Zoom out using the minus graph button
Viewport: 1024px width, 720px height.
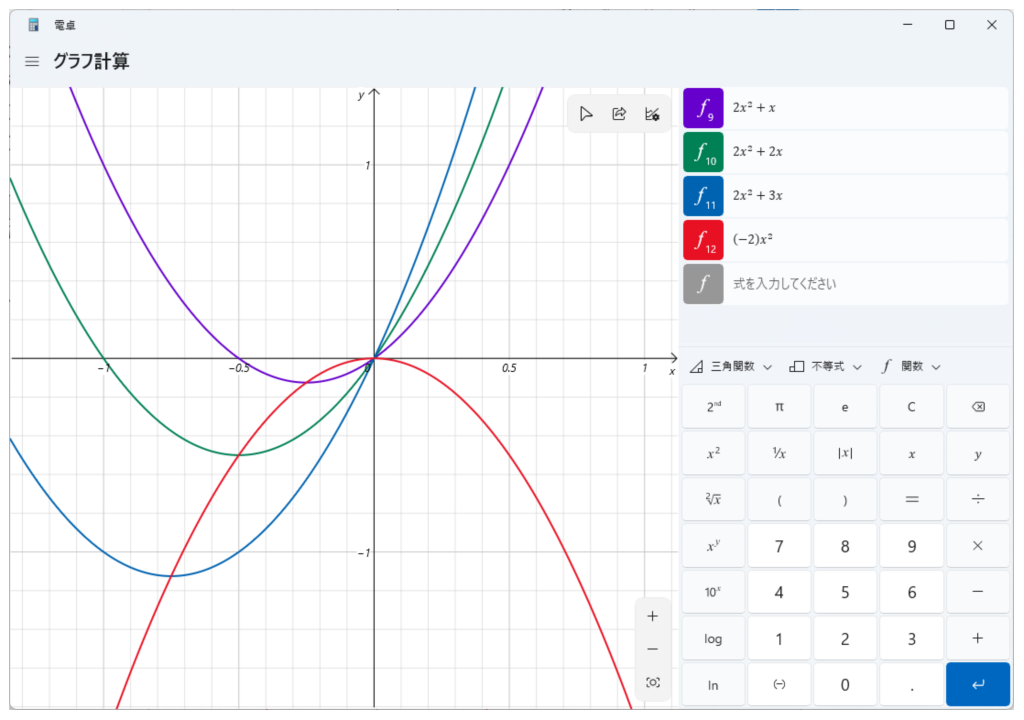pyautogui.click(x=653, y=649)
